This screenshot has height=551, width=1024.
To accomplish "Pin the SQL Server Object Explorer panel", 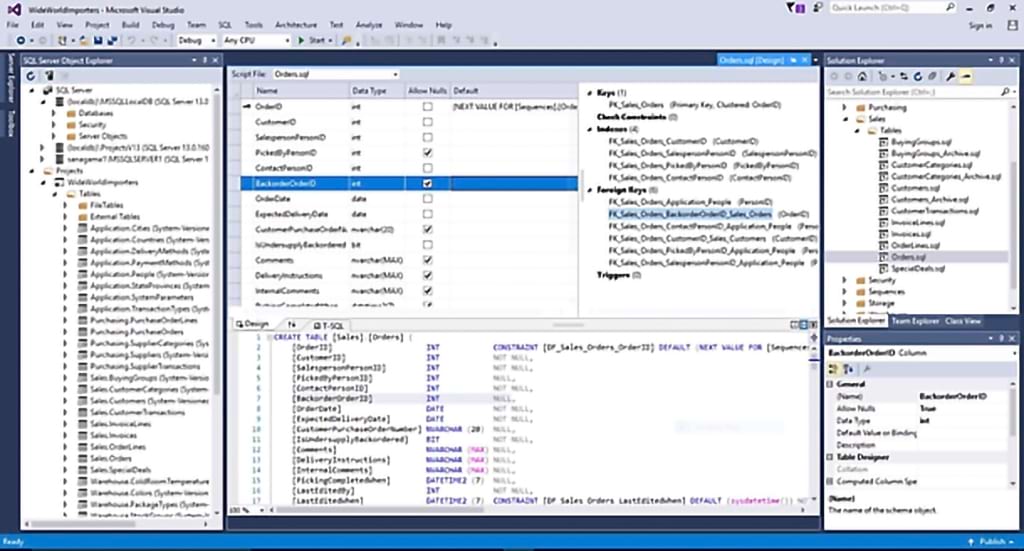I will pos(204,60).
